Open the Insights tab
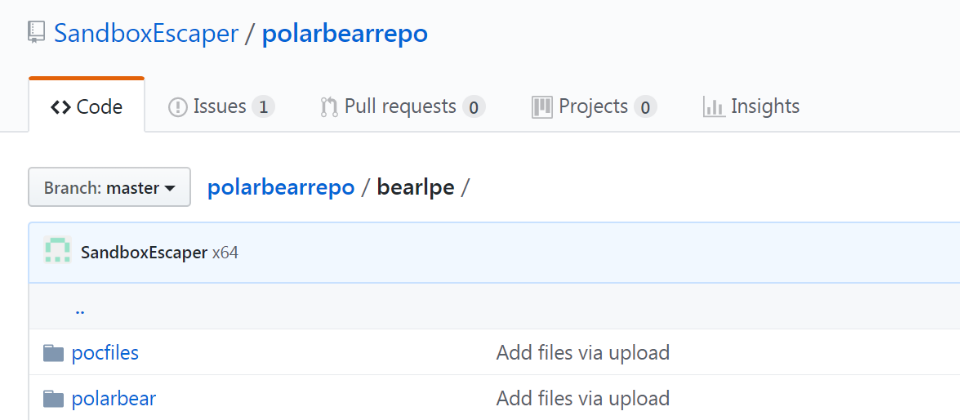Screen dimensions: 960x420 751,107
